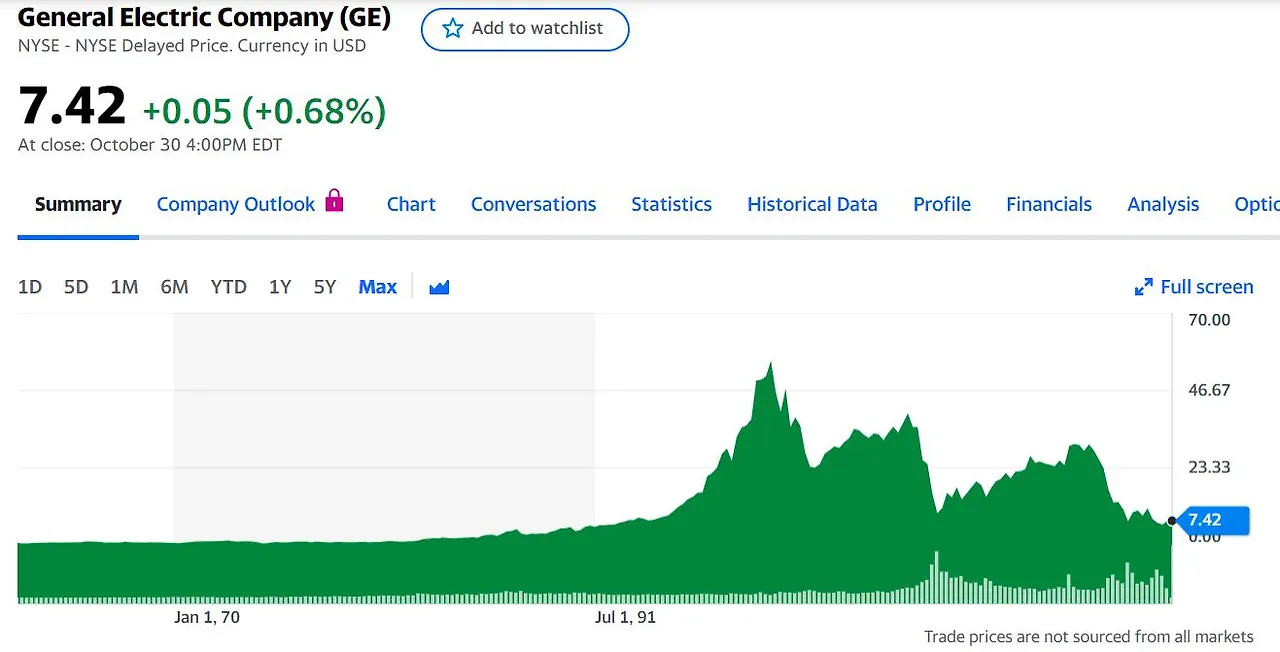Click the NYSE Delayed Price currency line
The image size is (1280, 652).
[x=192, y=46]
